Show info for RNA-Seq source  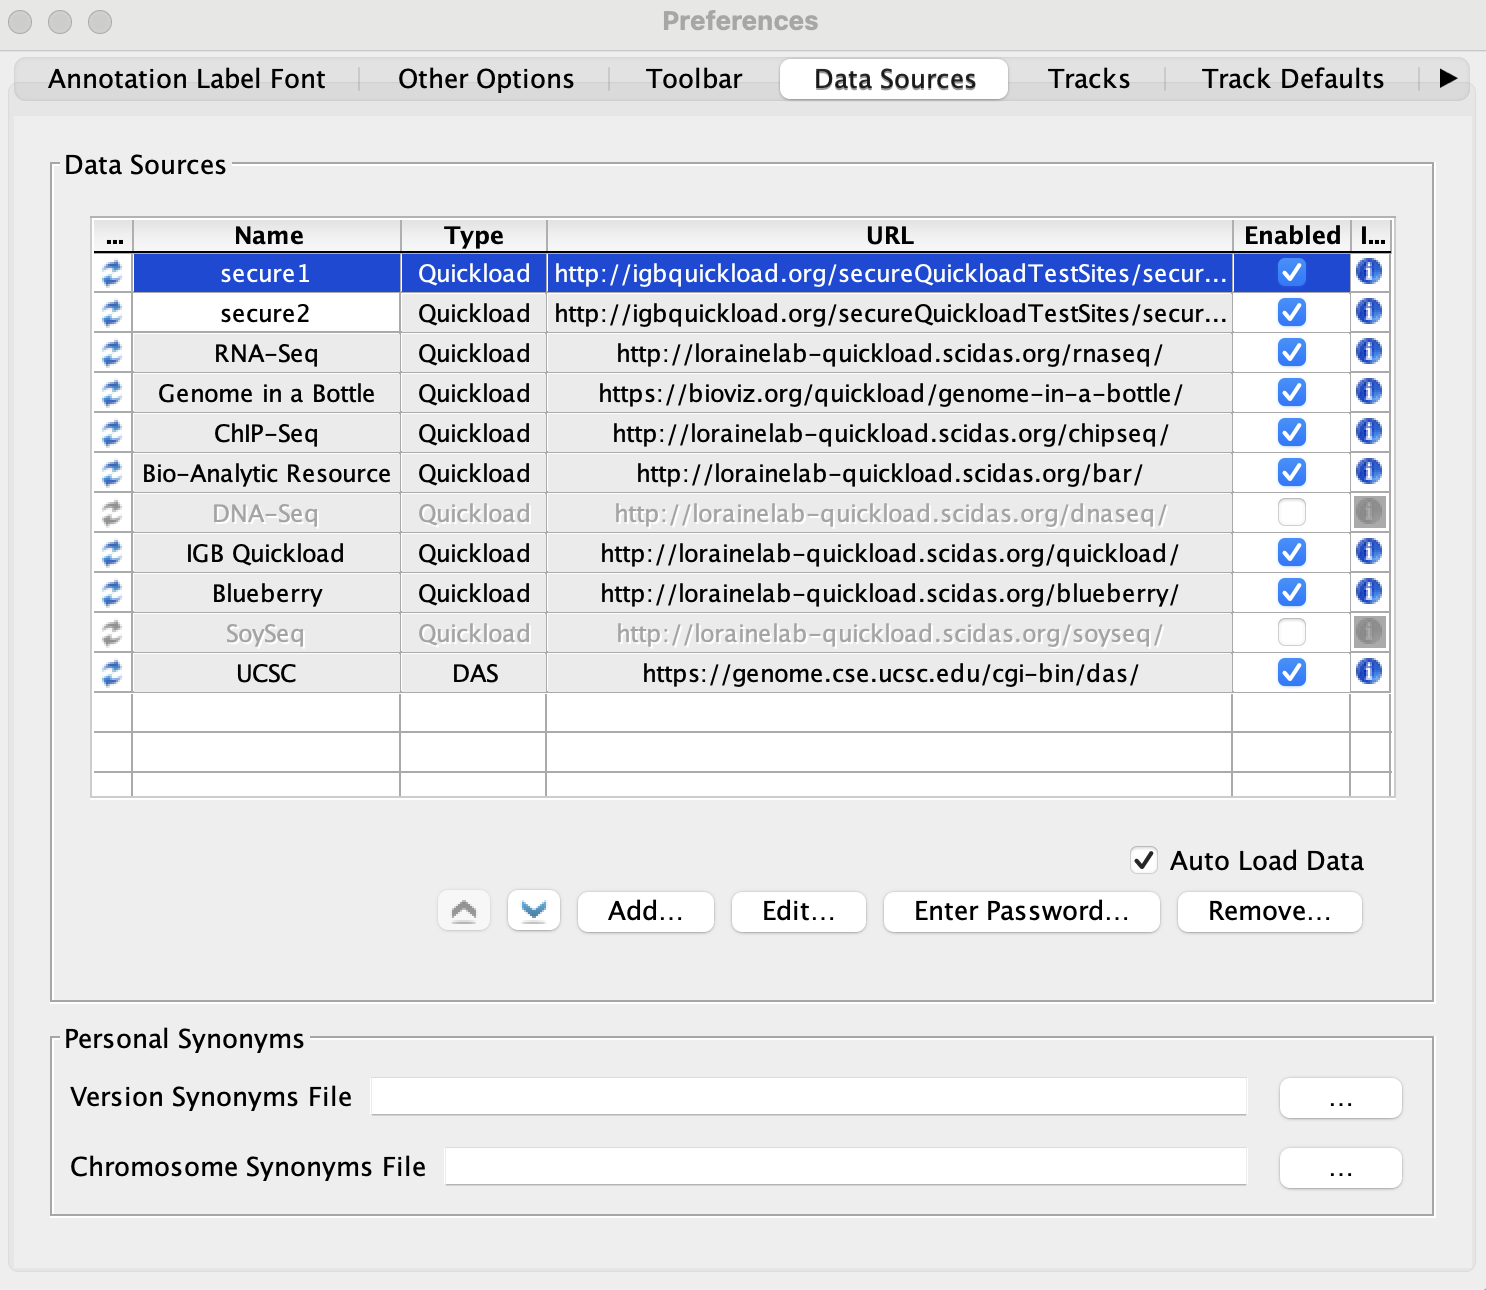(1369, 351)
